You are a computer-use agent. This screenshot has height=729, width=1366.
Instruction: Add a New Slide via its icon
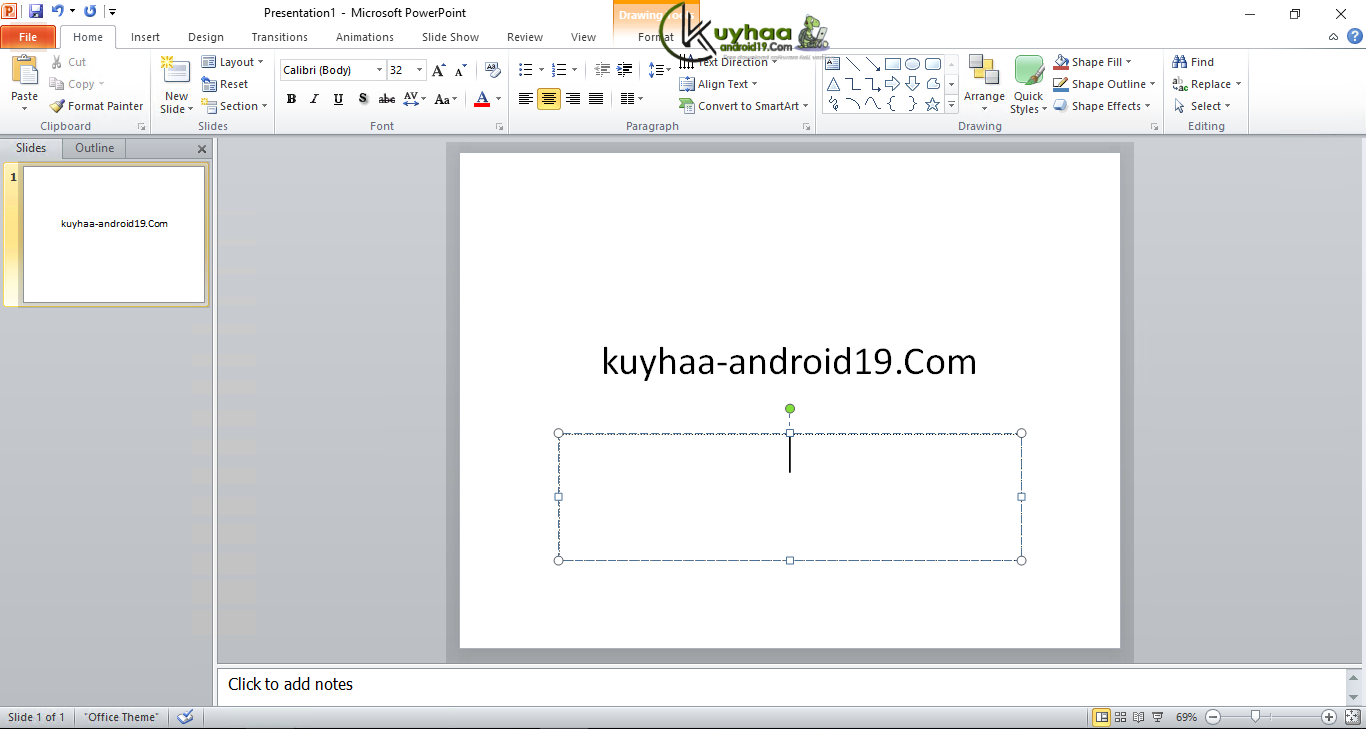tap(176, 71)
